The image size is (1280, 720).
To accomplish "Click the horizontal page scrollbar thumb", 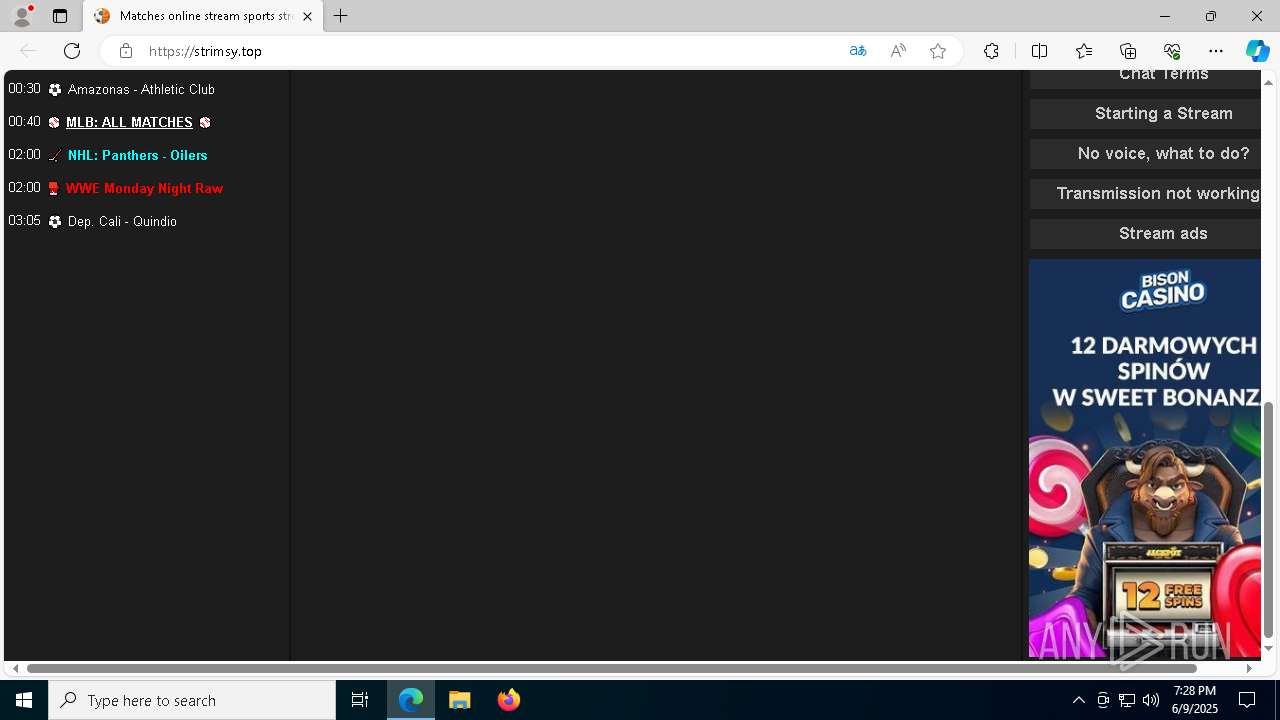I will pos(611,668).
